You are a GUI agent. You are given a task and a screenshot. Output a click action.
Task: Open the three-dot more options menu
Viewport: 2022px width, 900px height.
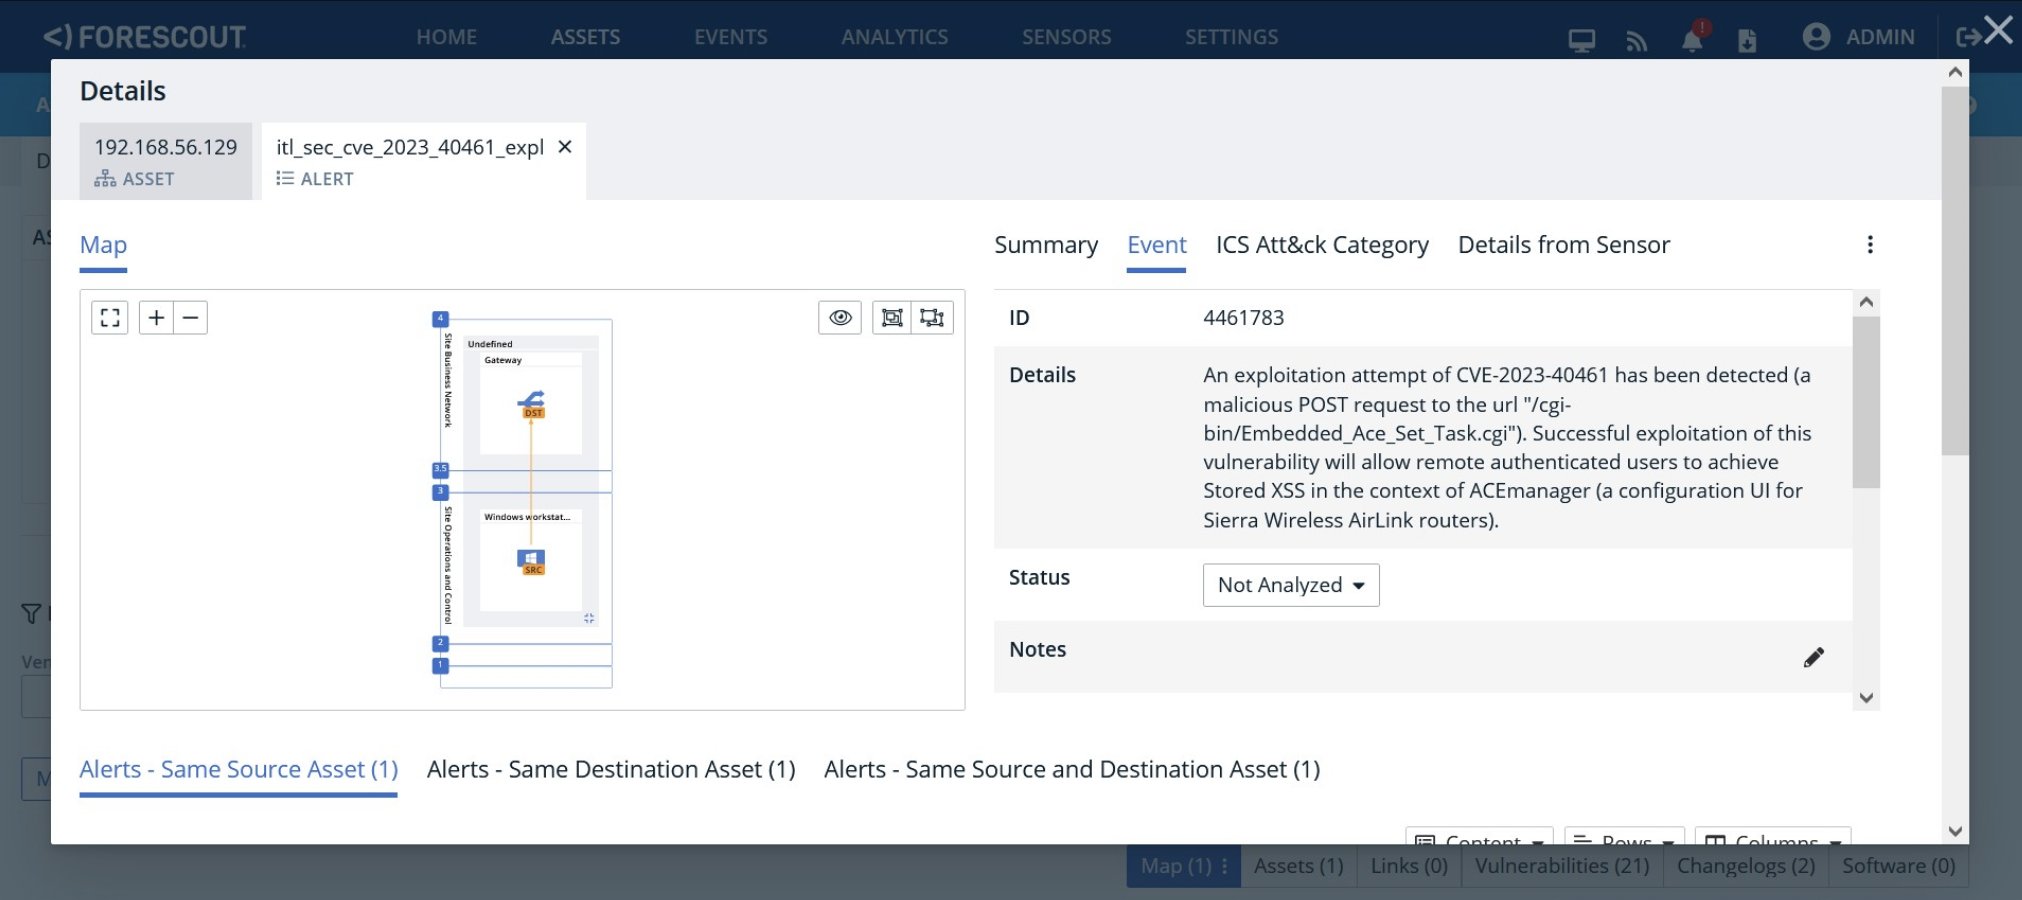coord(1869,245)
